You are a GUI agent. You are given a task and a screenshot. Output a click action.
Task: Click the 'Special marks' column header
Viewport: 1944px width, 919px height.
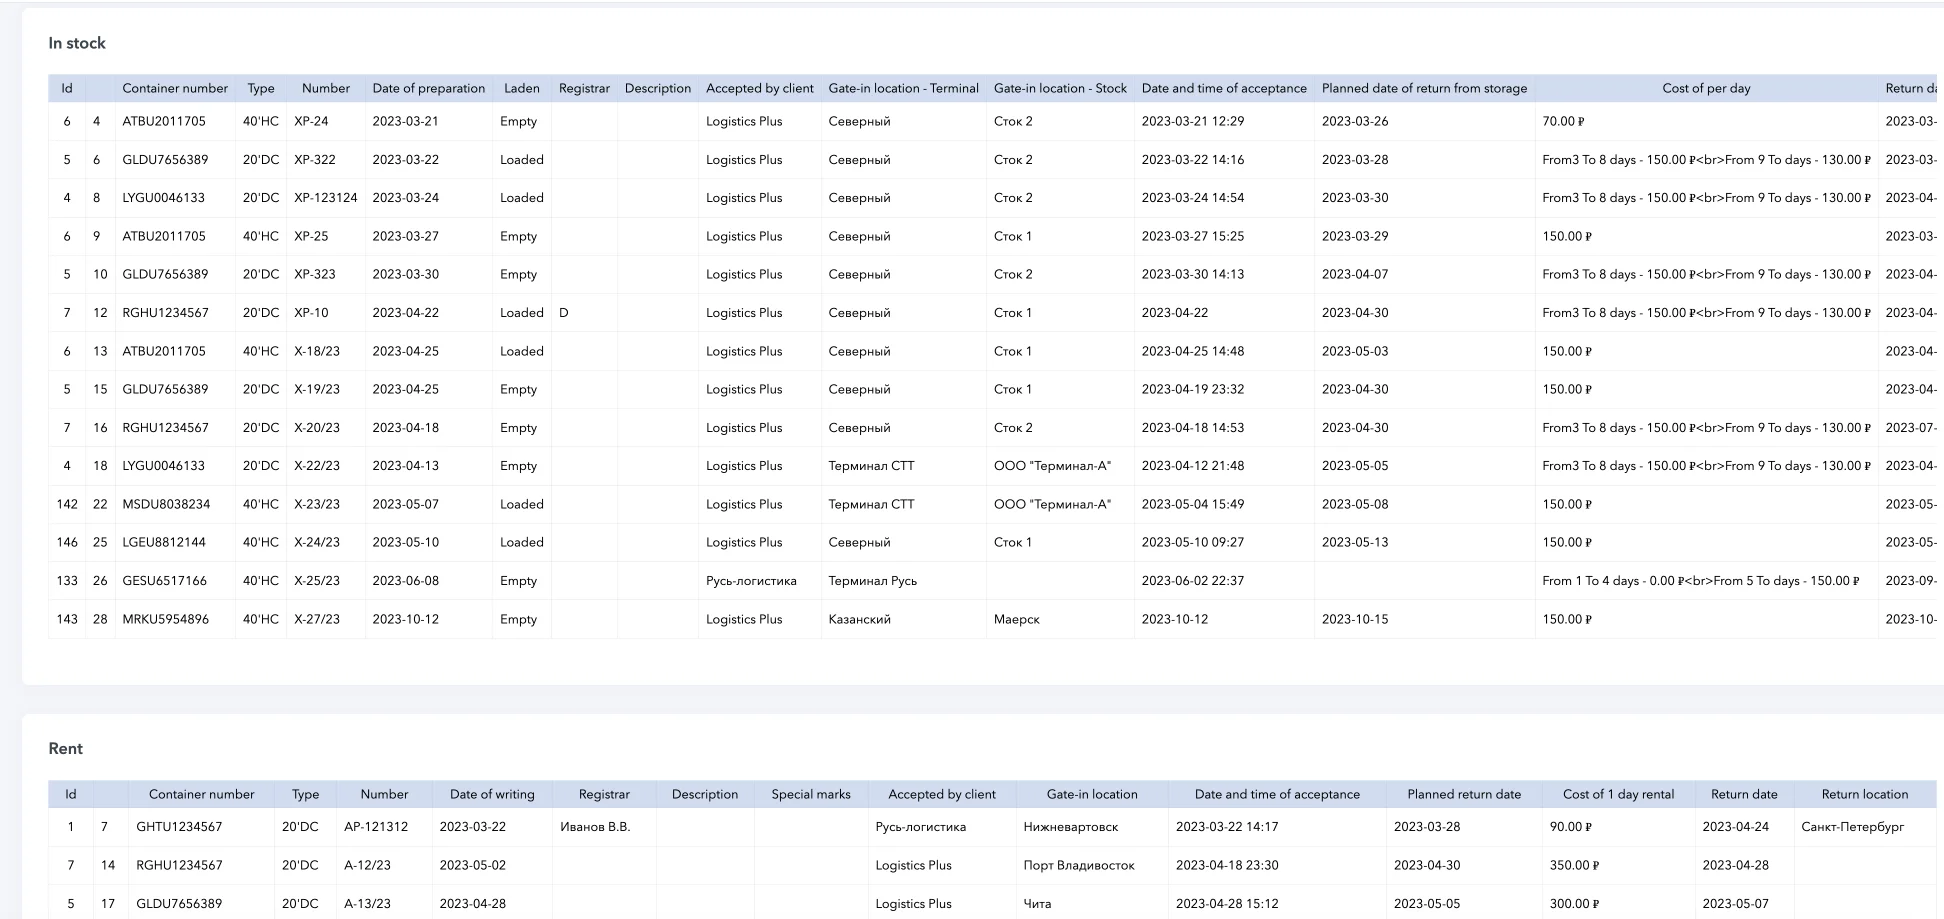point(810,794)
